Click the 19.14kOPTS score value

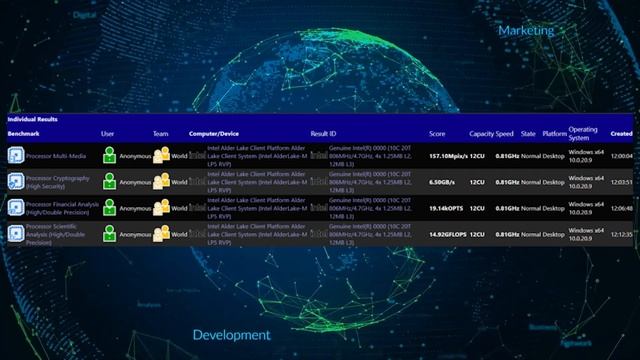point(446,208)
